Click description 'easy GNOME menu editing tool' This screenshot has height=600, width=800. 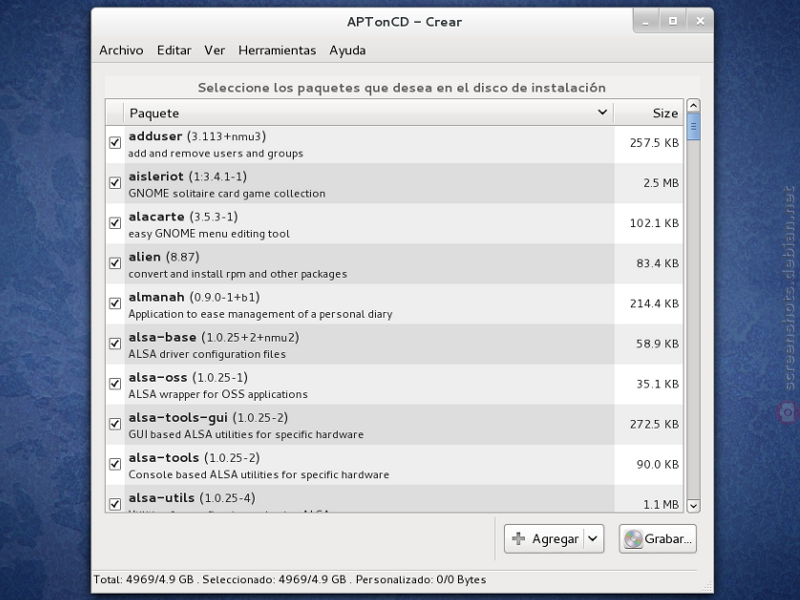tap(209, 234)
